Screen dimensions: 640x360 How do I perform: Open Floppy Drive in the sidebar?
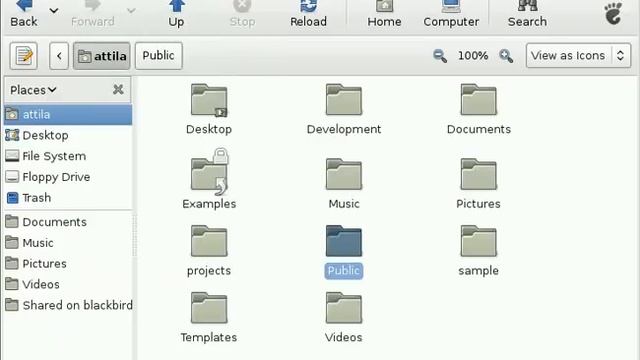68,177
